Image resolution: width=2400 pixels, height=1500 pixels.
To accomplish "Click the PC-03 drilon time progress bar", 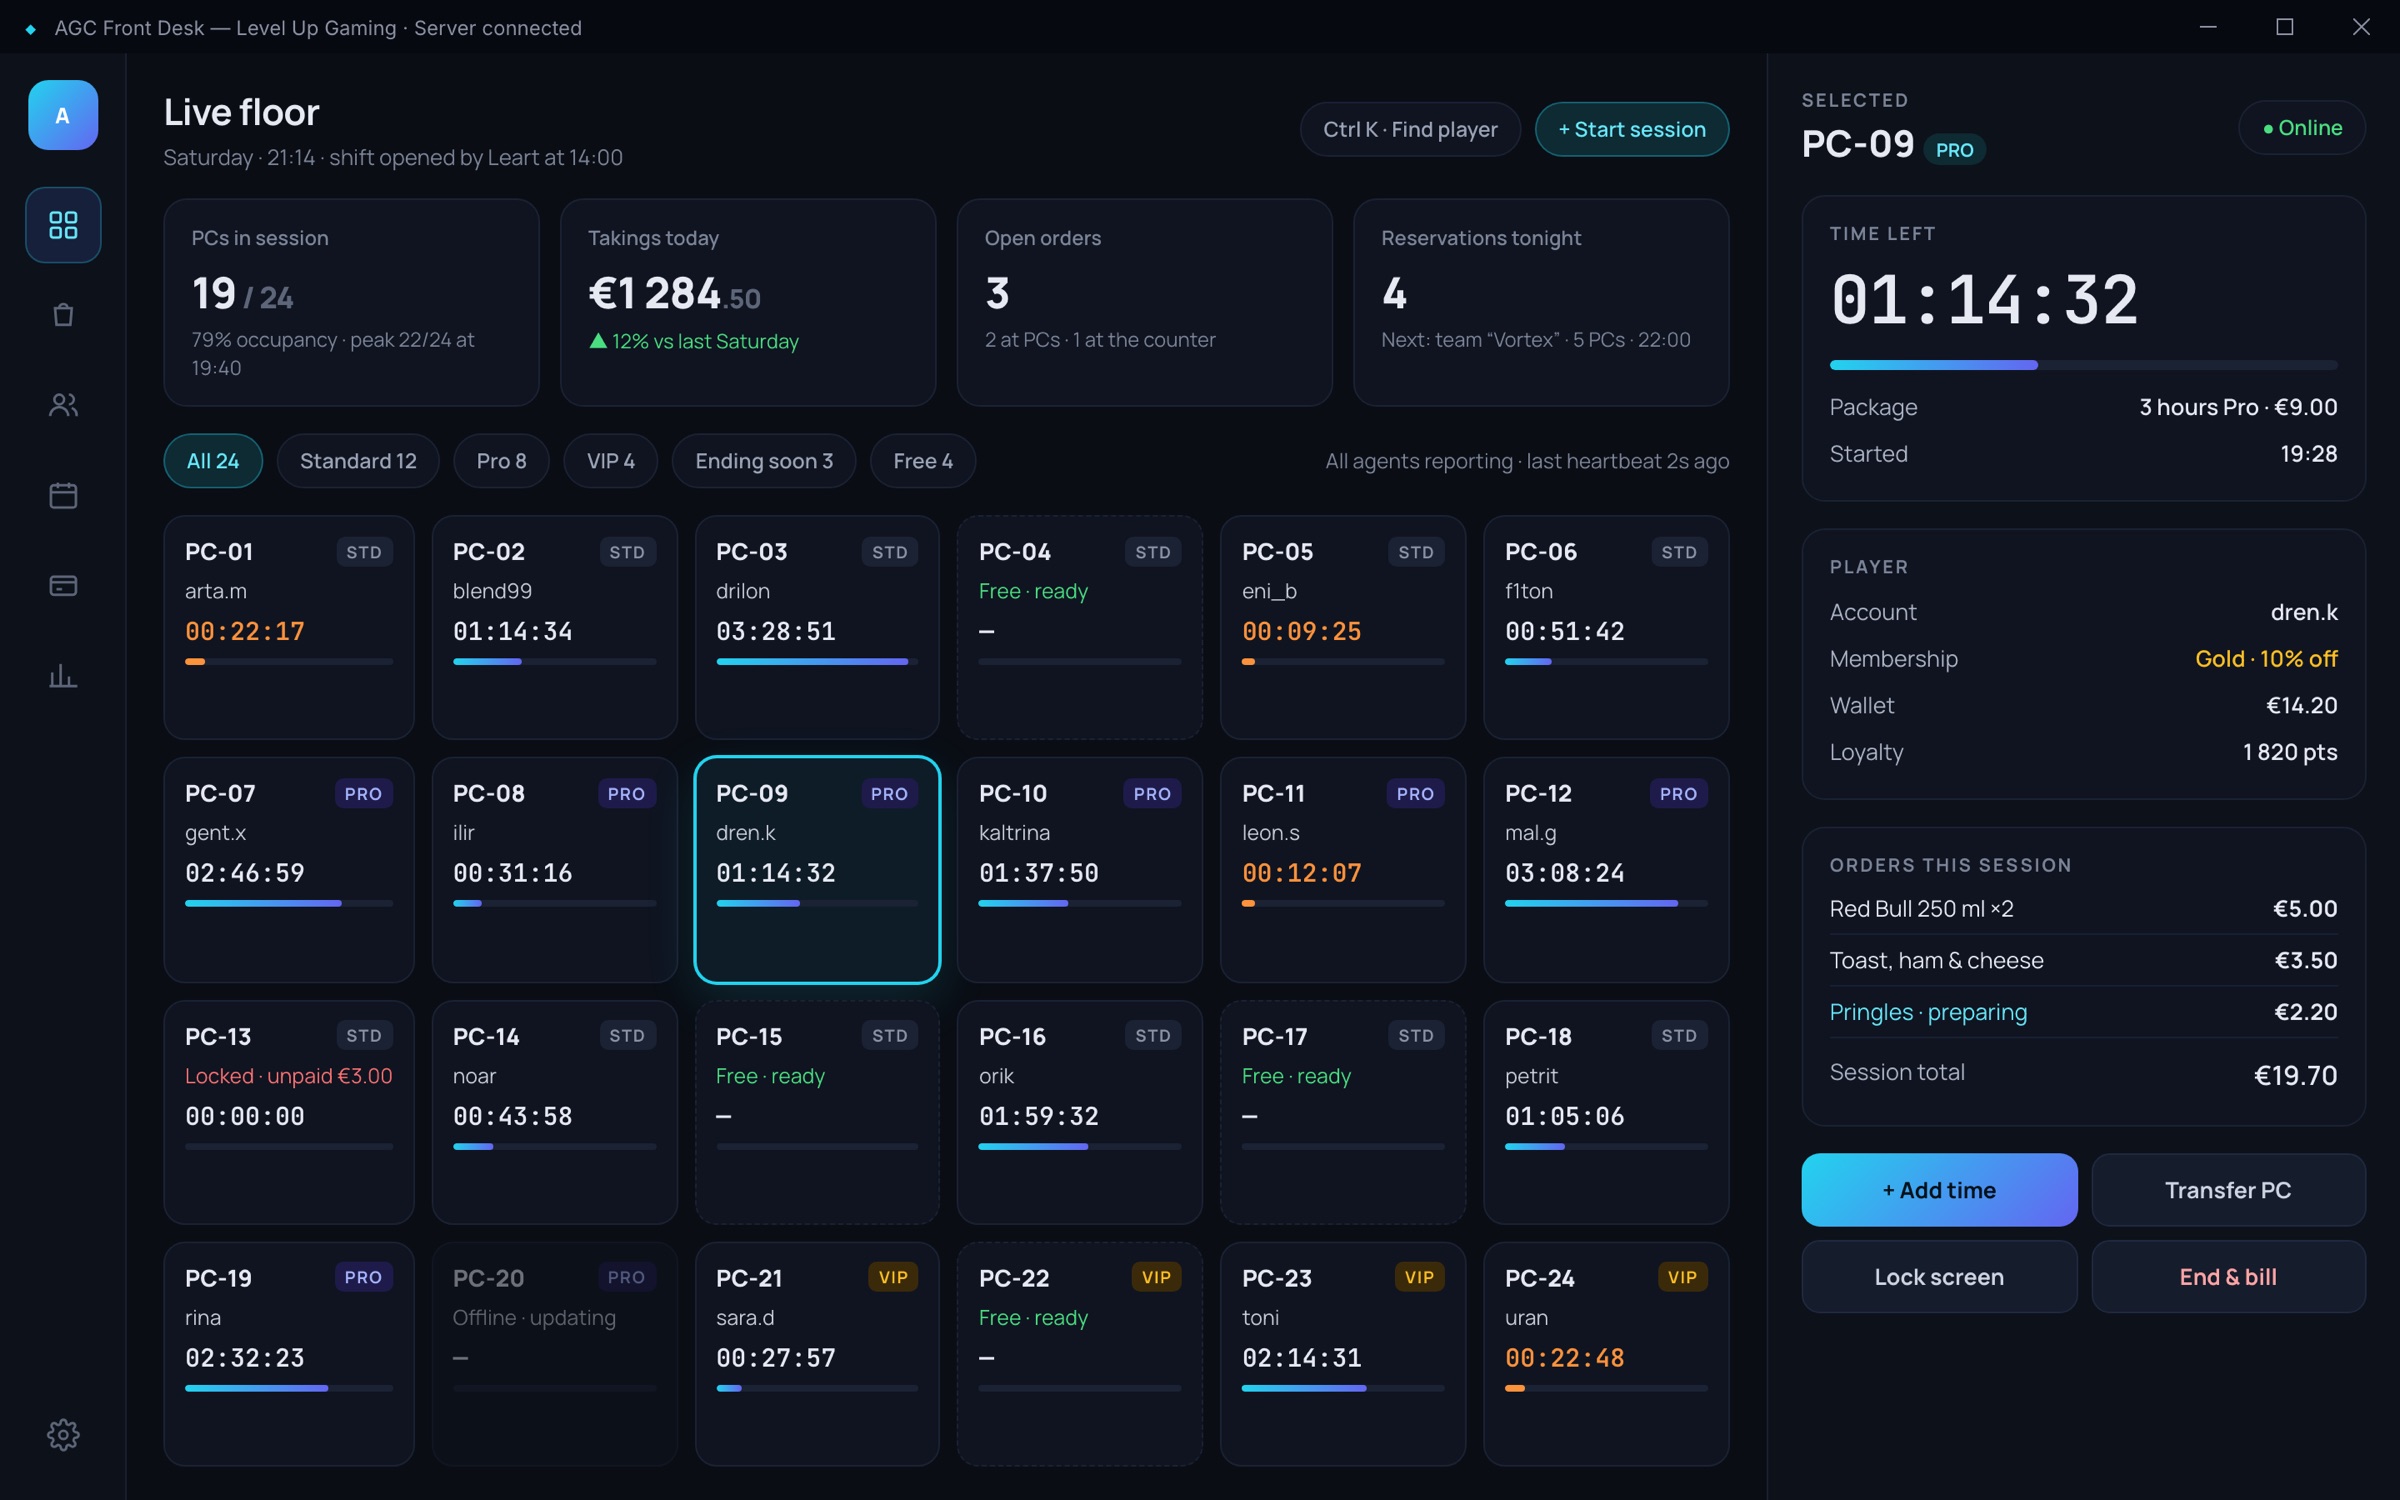I will click(x=817, y=662).
